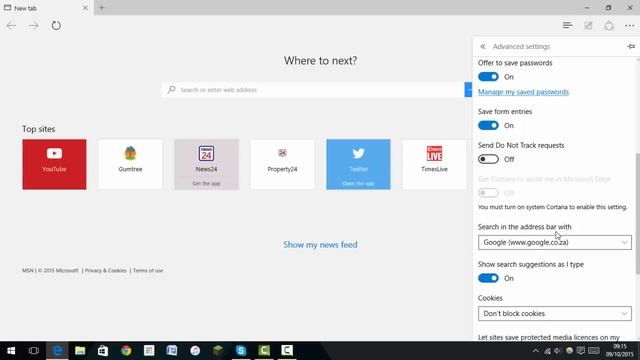
Task: Open the Gumtree top site tile
Action: tap(130, 164)
